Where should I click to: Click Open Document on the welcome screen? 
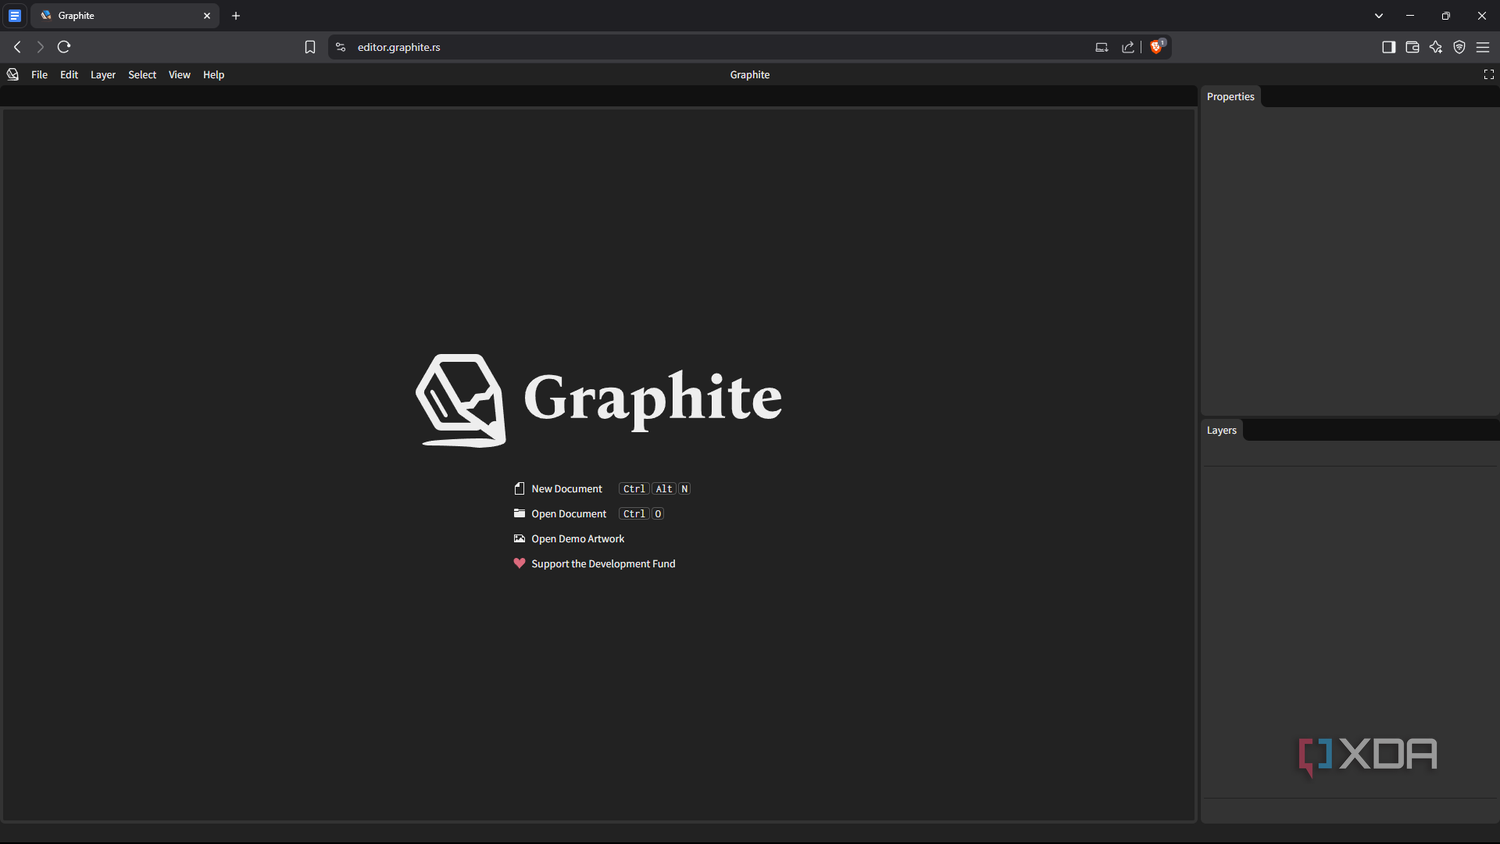569,514
